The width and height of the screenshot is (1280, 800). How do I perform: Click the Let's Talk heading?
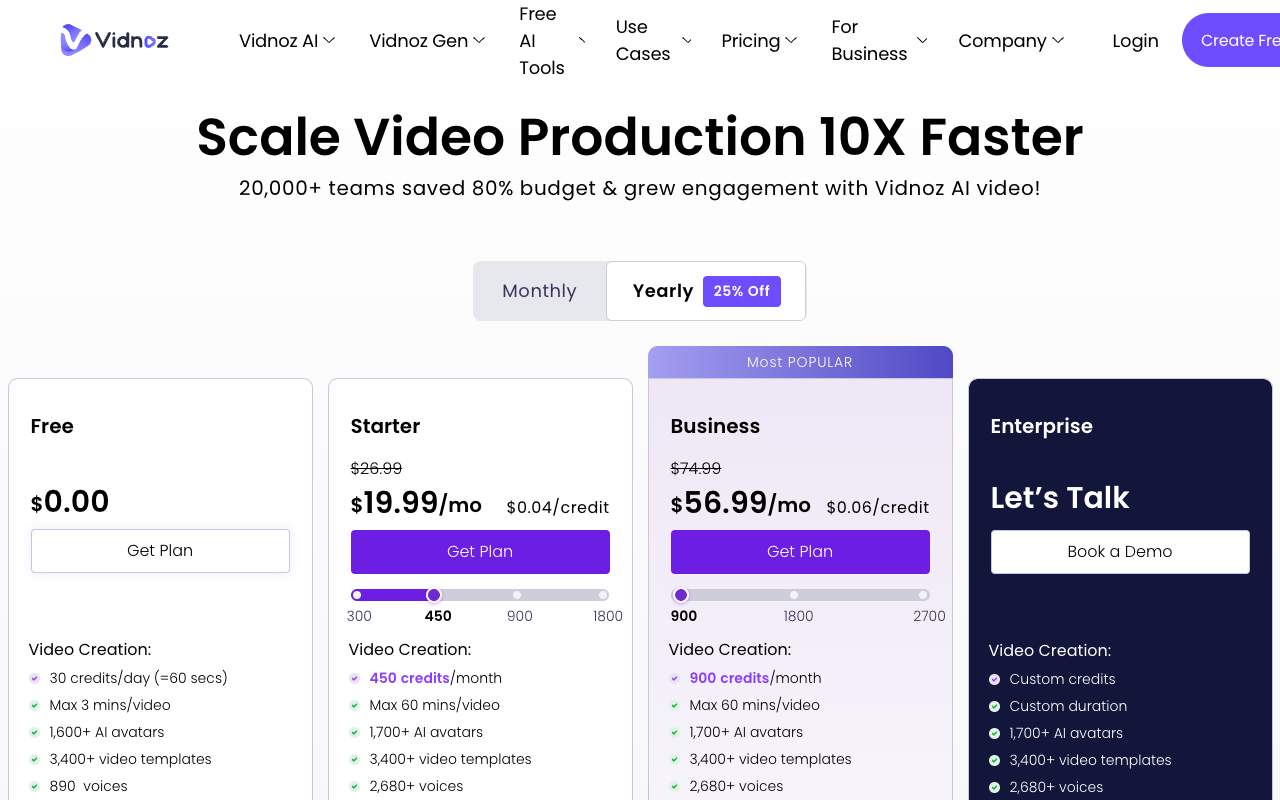tap(1060, 497)
